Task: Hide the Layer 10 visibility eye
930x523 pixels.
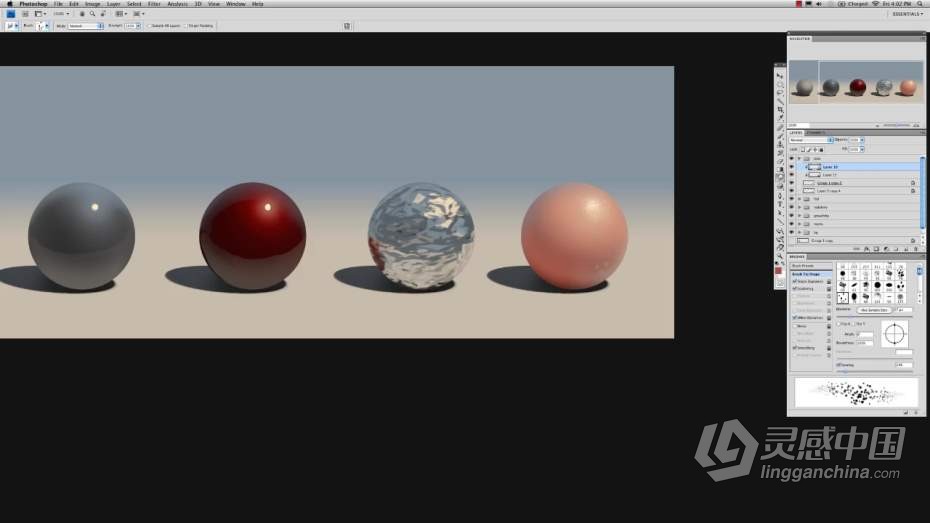Action: point(791,167)
